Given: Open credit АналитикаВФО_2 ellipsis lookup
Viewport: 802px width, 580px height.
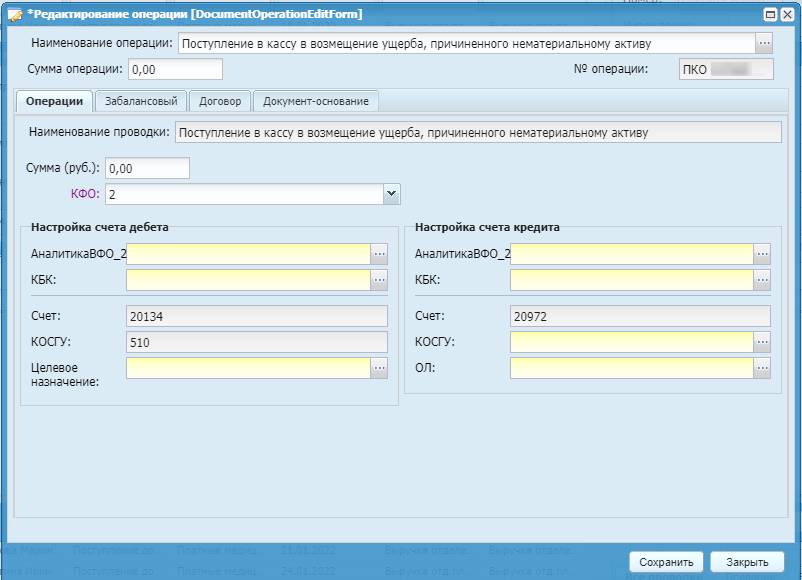Looking at the screenshot, I should tap(762, 254).
